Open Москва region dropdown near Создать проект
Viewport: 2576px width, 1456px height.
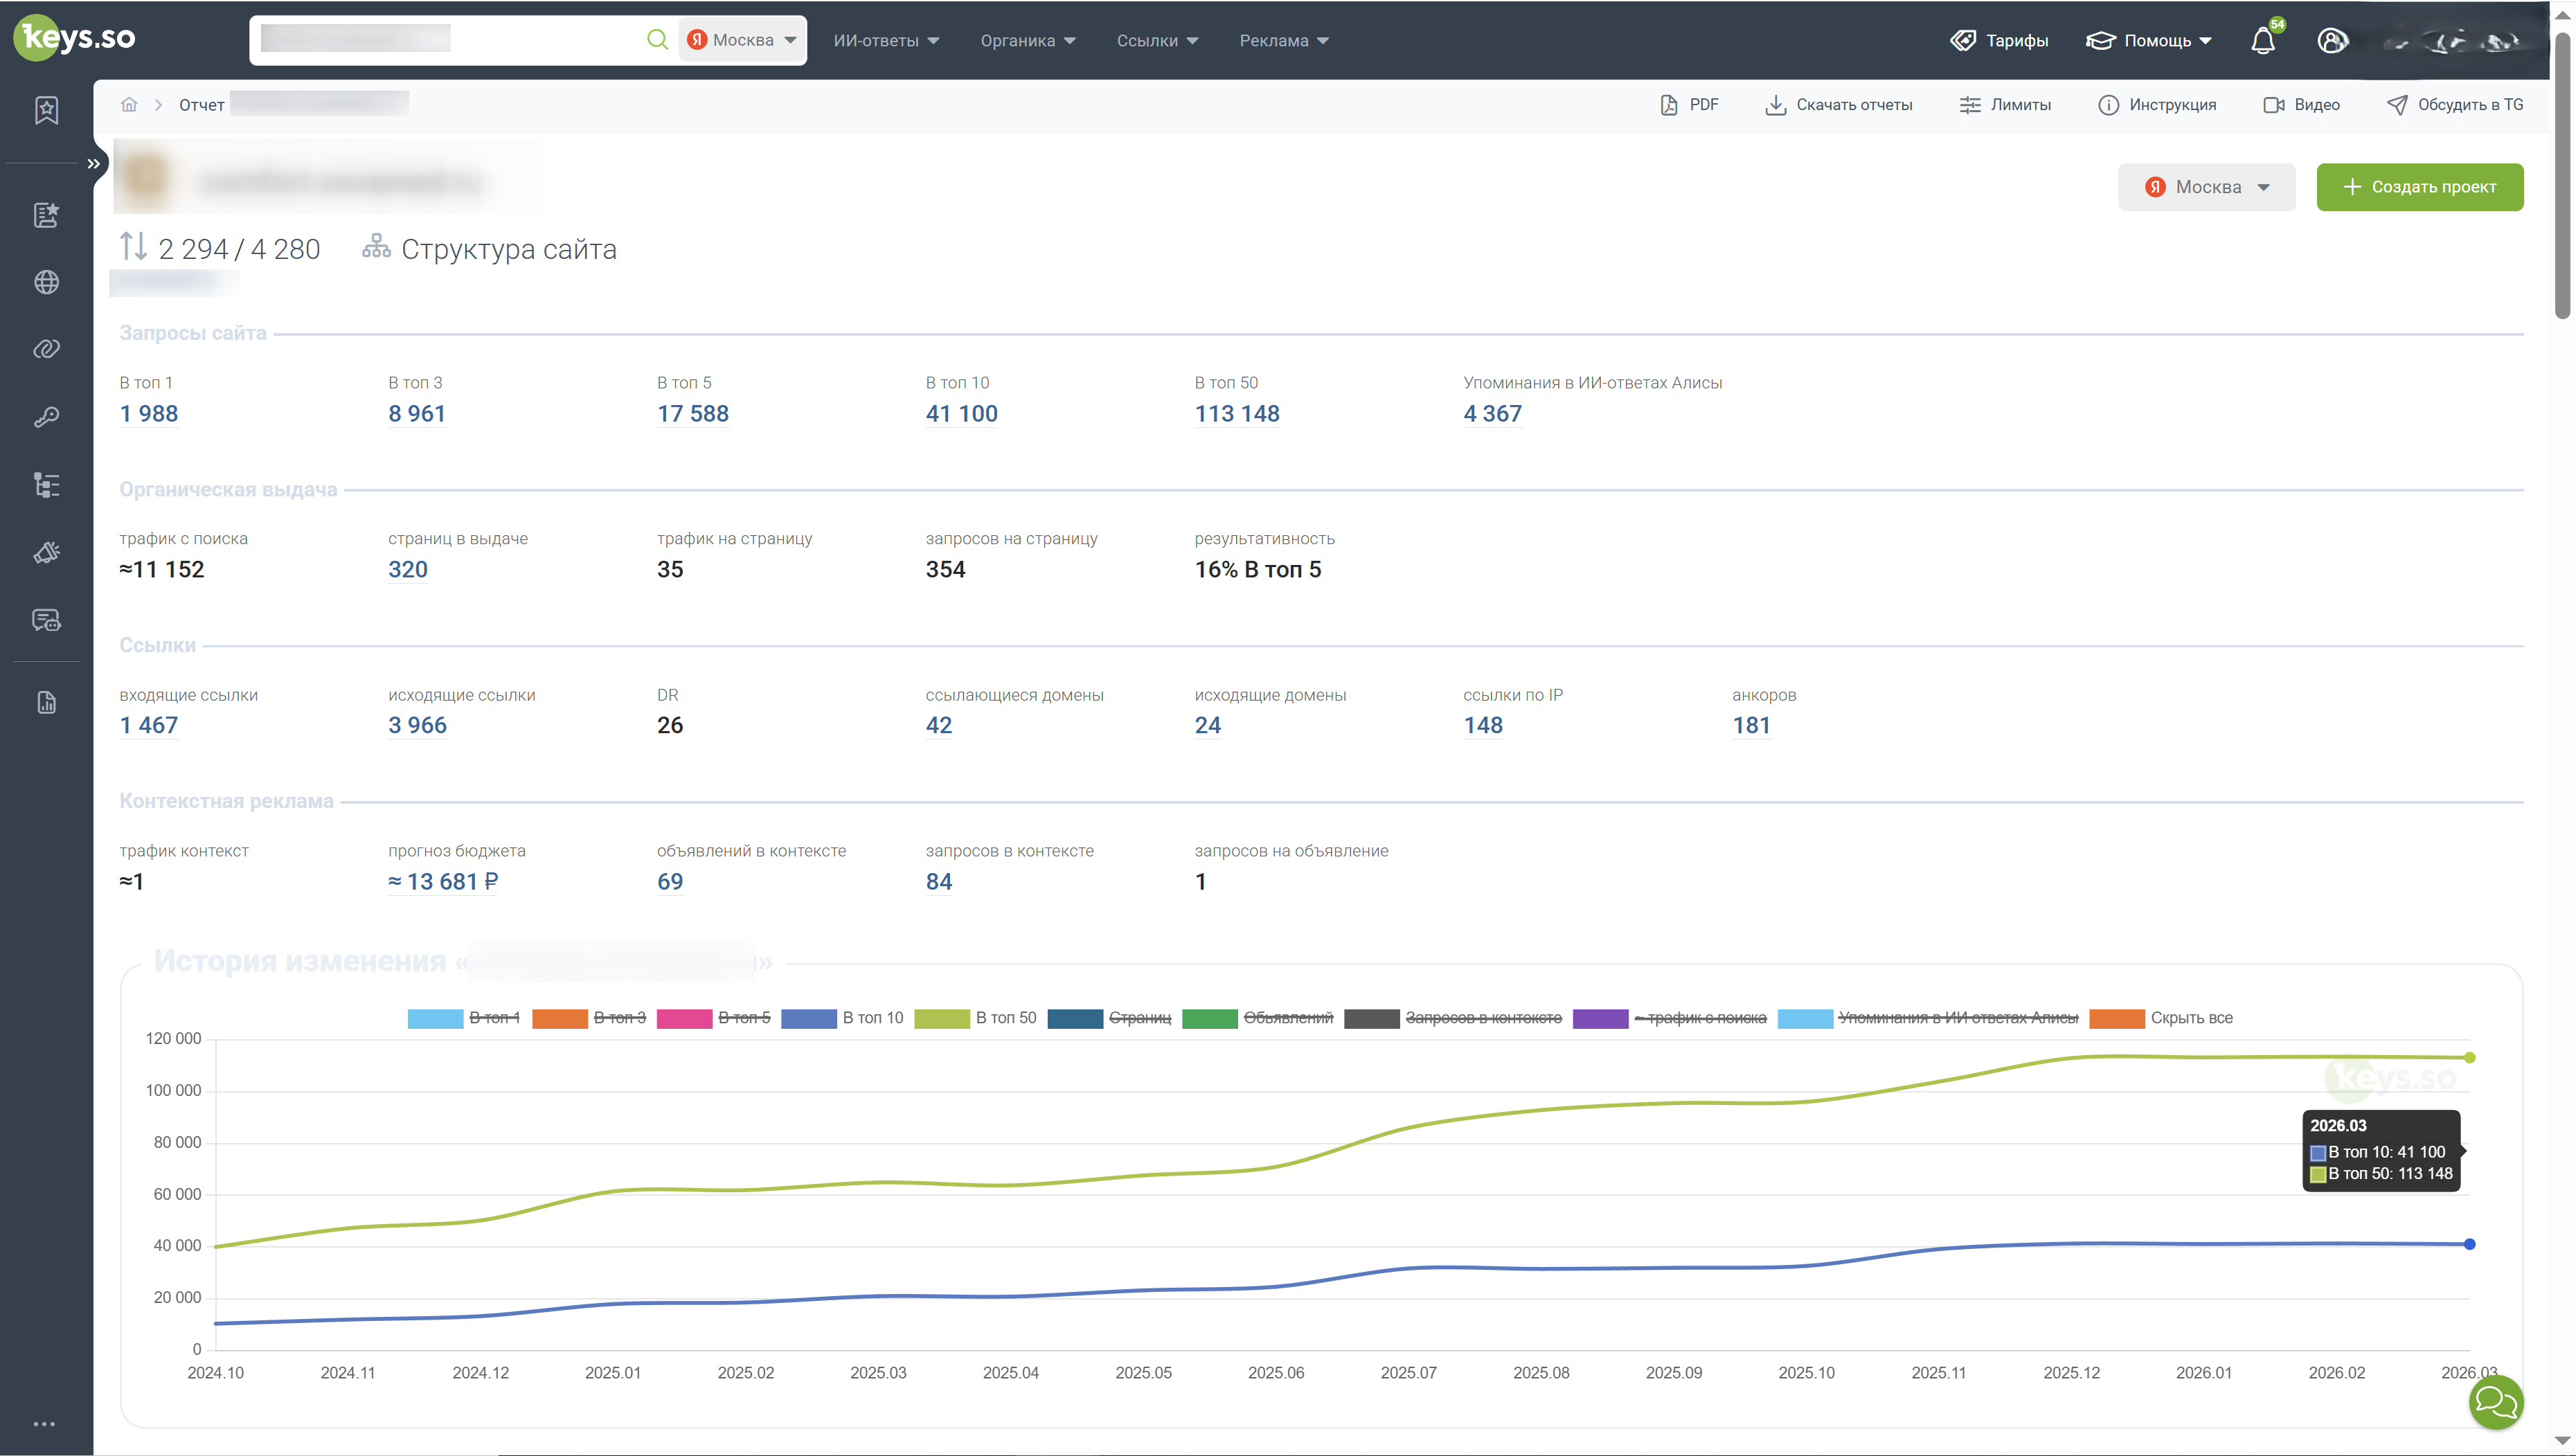point(2206,187)
